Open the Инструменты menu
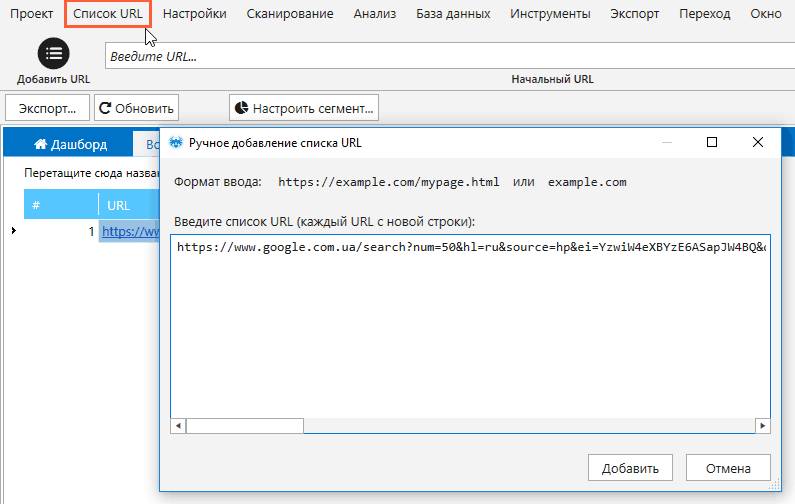Viewport: 795px width, 504px height. (550, 14)
